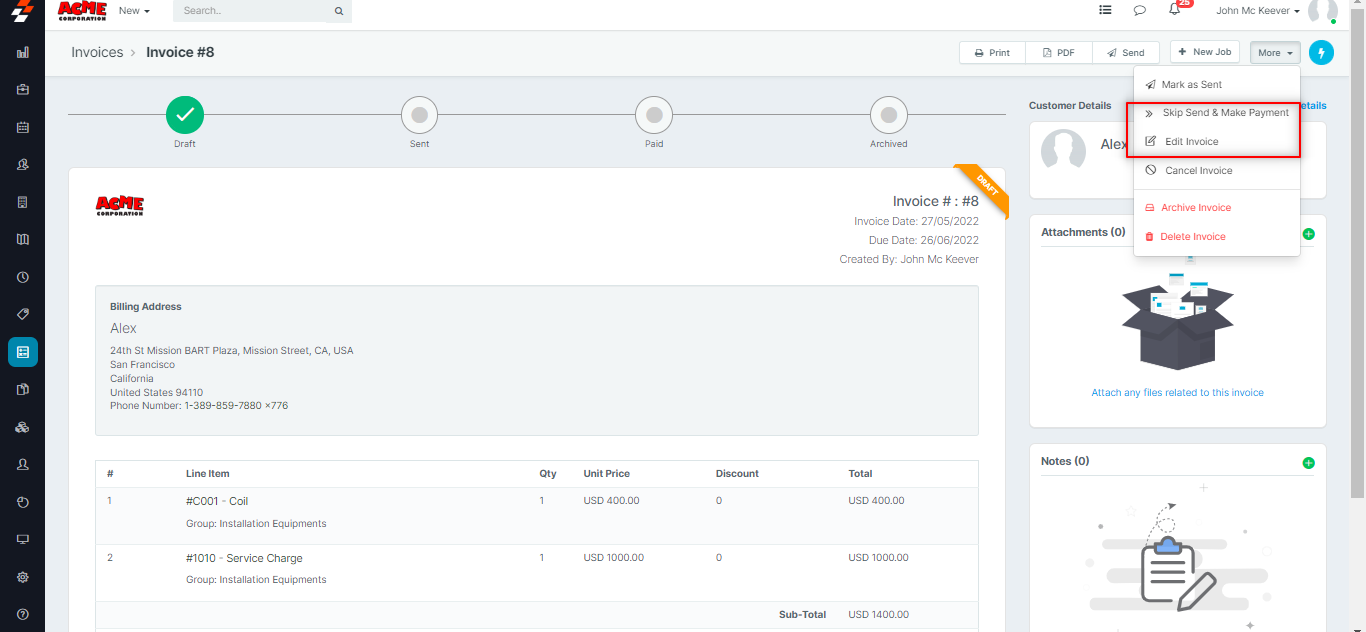This screenshot has height=632, width=1366.
Task: Click the Sub-Total value 'USD 1400.00'
Action: [879, 615]
